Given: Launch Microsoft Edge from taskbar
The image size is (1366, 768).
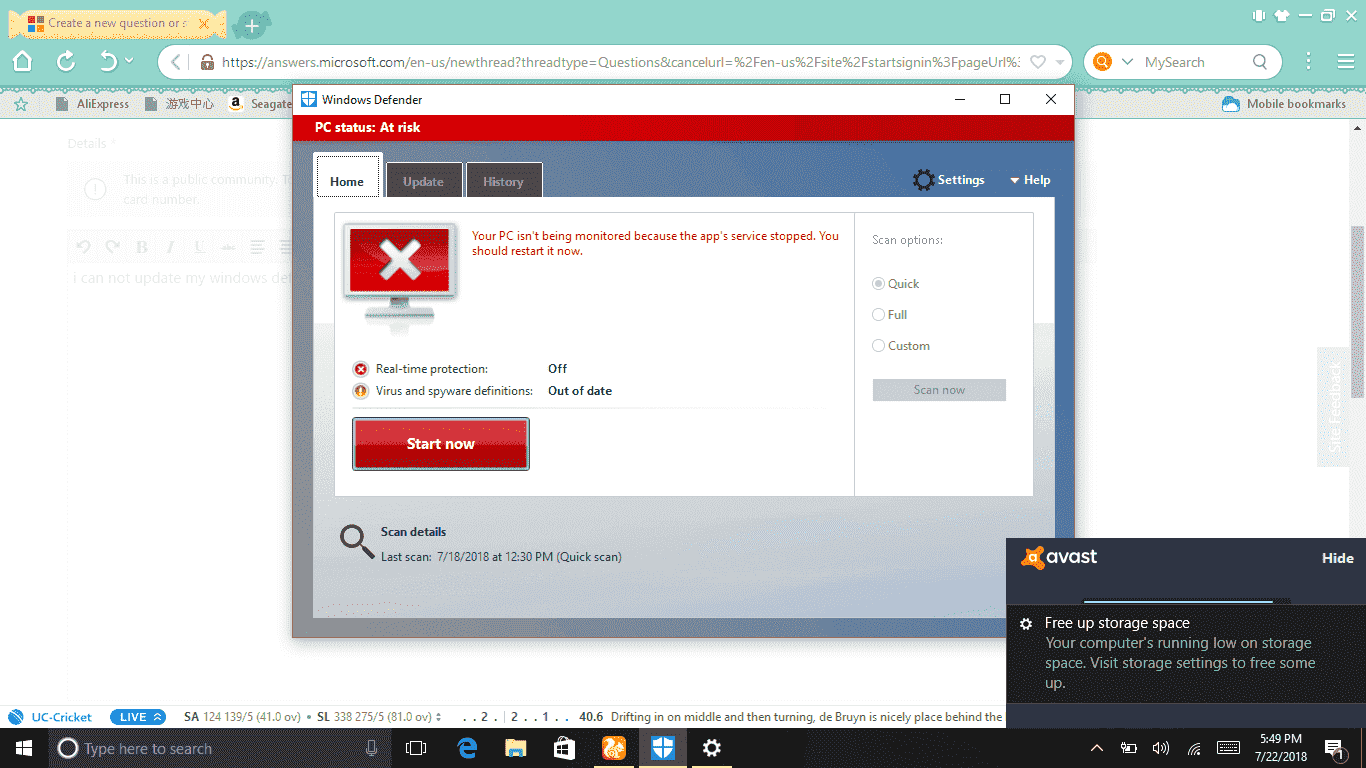Looking at the screenshot, I should (x=467, y=748).
